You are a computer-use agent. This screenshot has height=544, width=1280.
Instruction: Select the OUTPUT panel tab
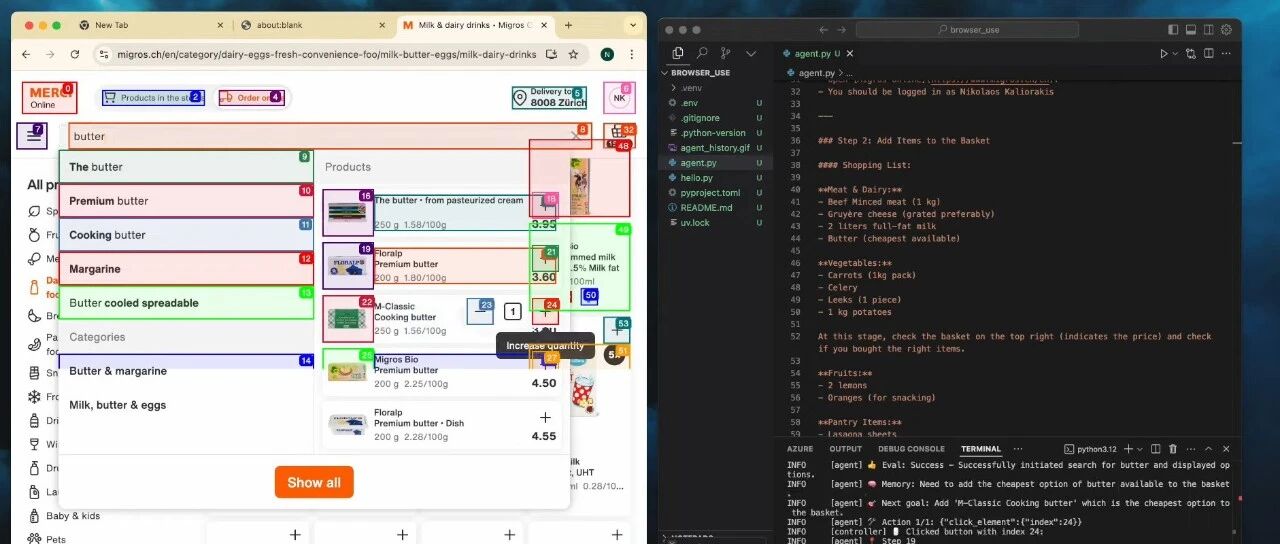click(x=846, y=449)
